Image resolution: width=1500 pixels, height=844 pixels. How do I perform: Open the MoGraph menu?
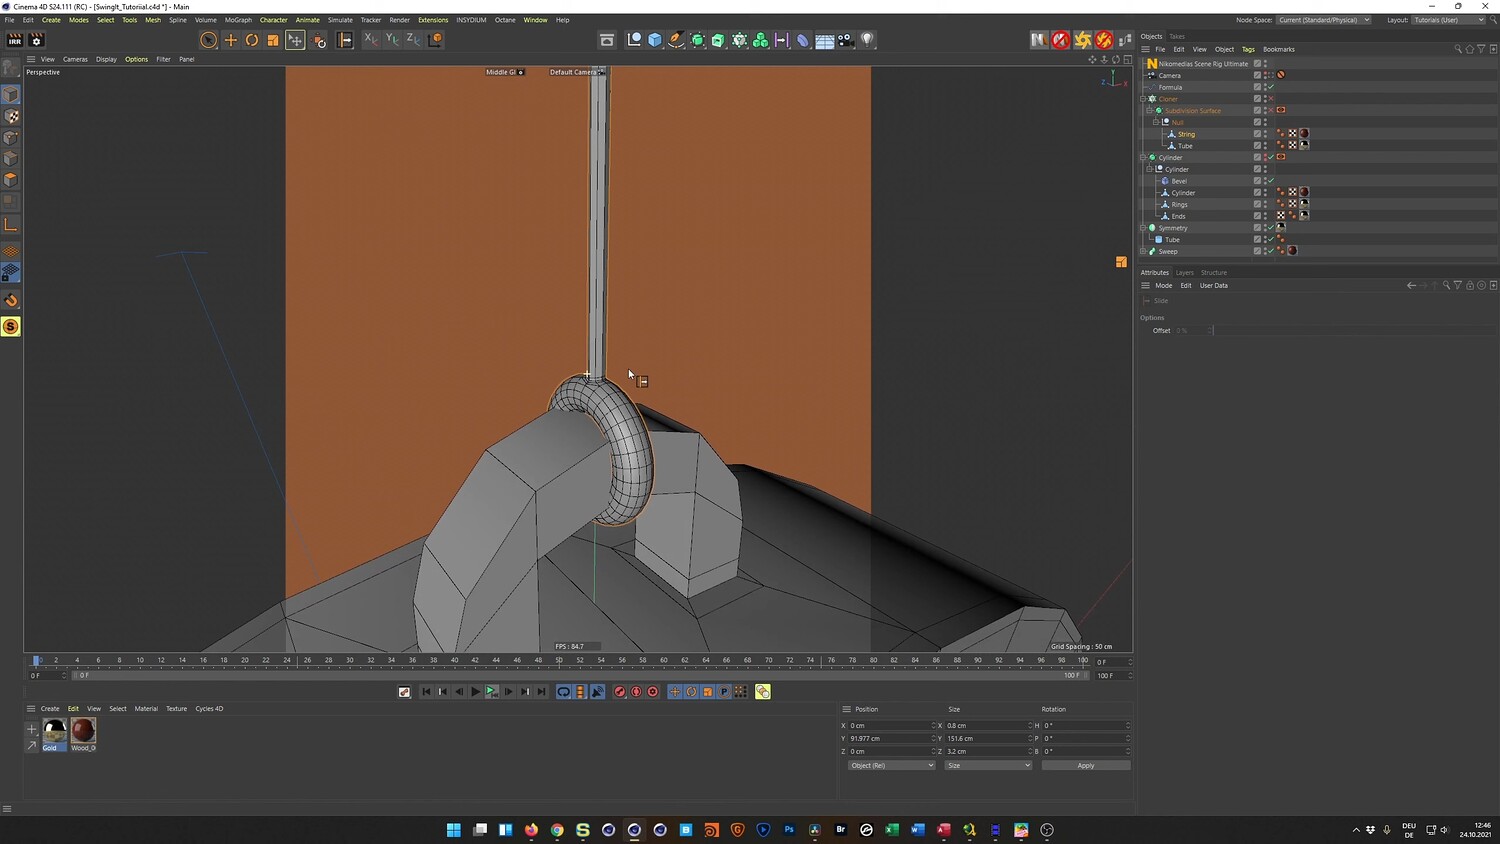tap(238, 20)
